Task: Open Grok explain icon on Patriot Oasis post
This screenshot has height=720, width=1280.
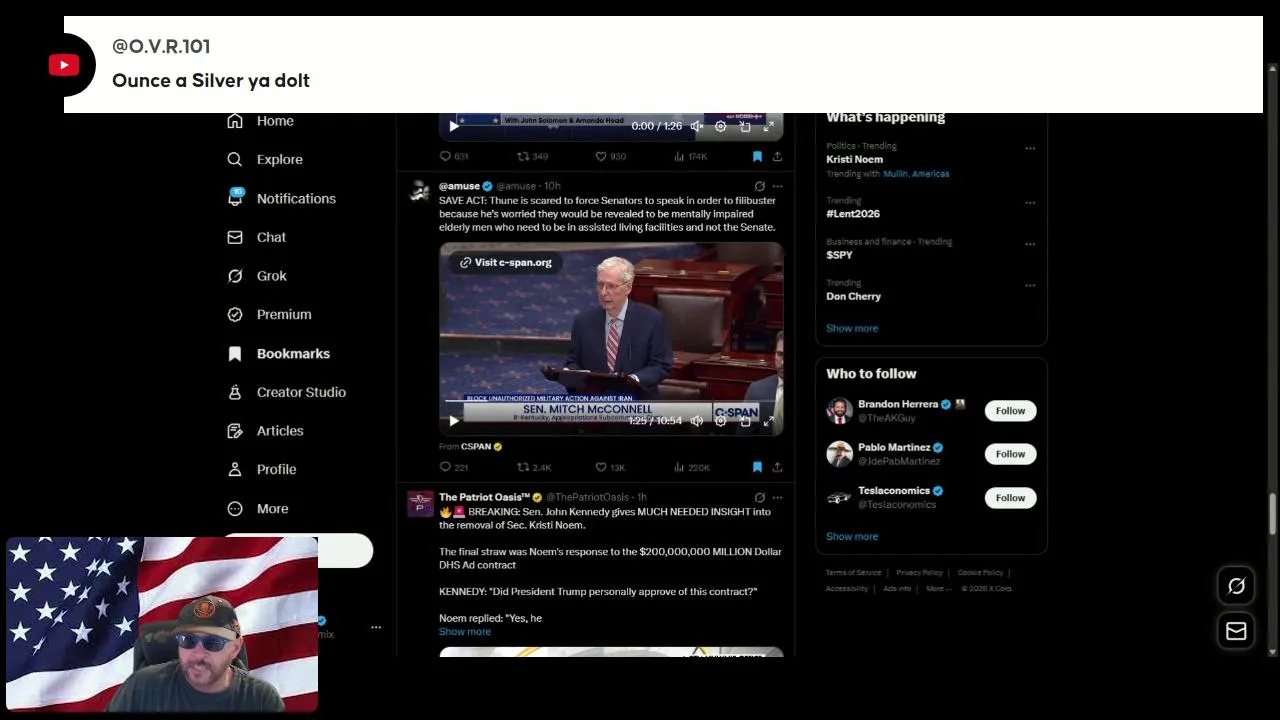Action: (x=760, y=497)
